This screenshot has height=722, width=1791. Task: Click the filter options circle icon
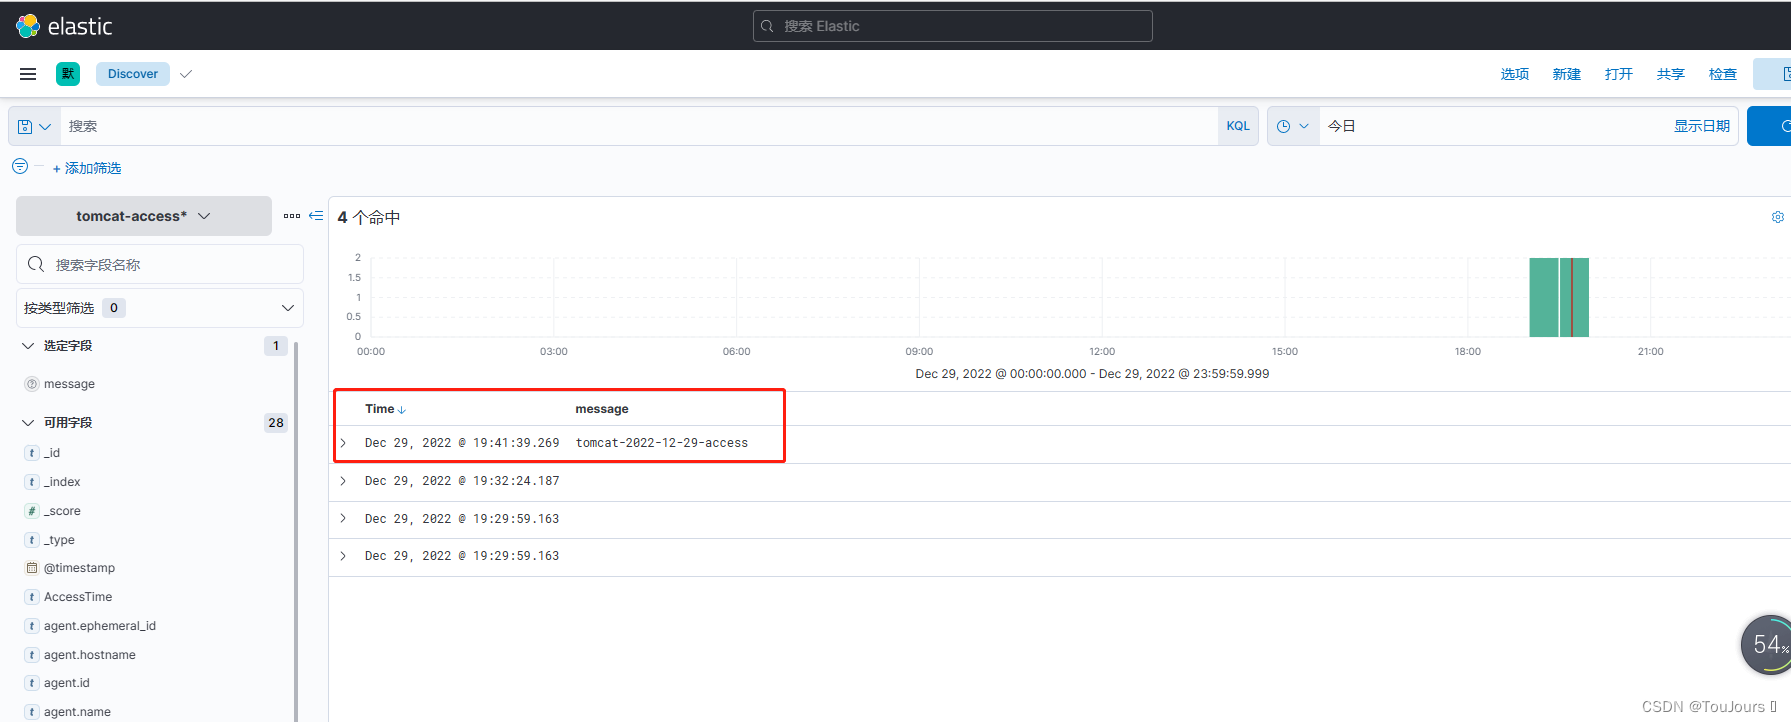20,167
